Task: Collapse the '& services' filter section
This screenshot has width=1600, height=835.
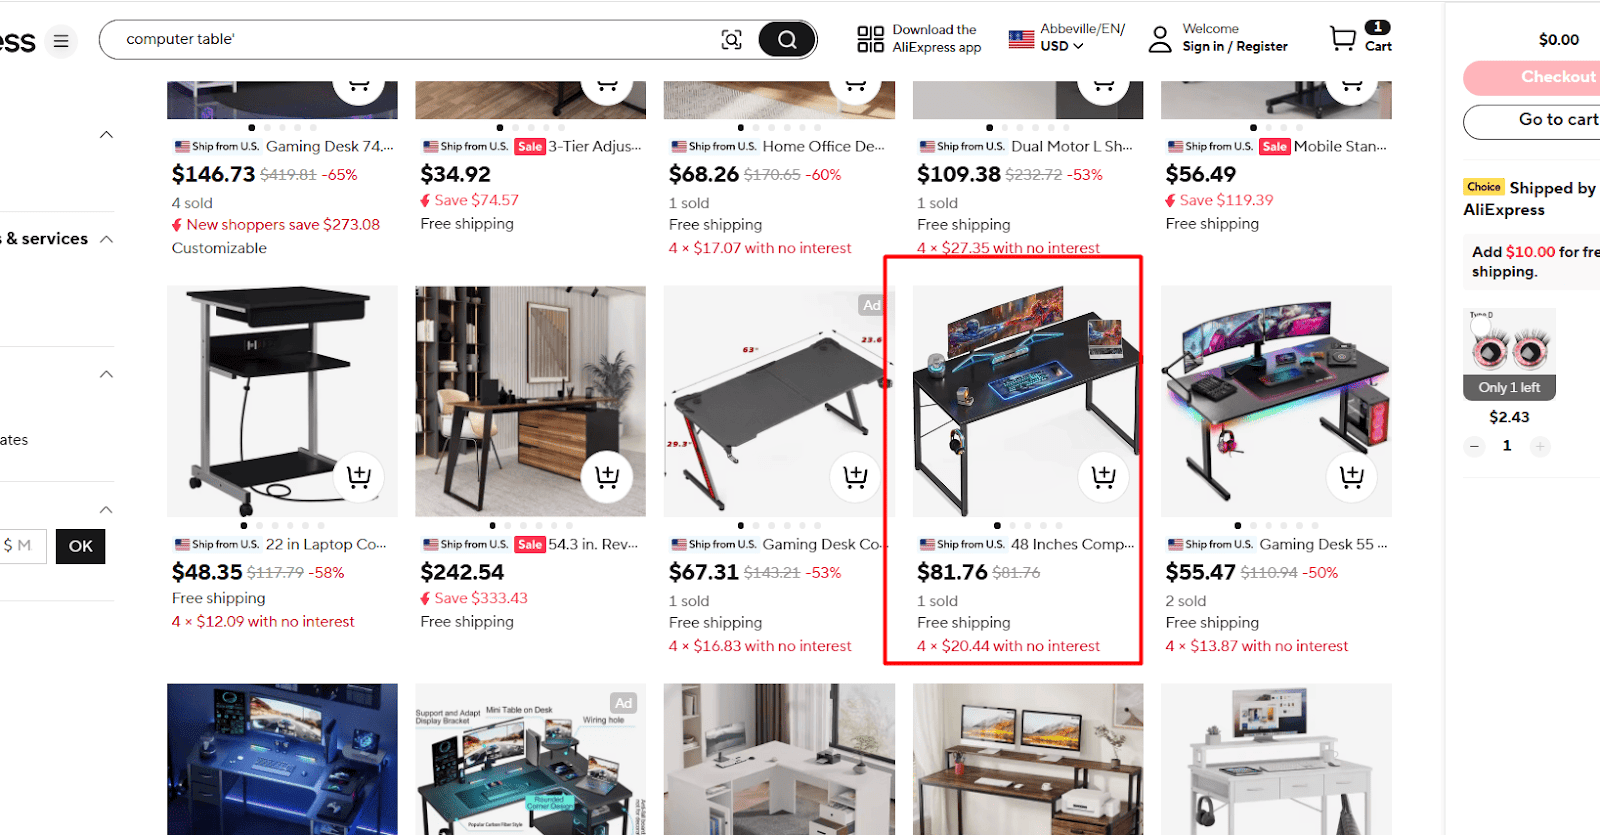Action: 107,239
